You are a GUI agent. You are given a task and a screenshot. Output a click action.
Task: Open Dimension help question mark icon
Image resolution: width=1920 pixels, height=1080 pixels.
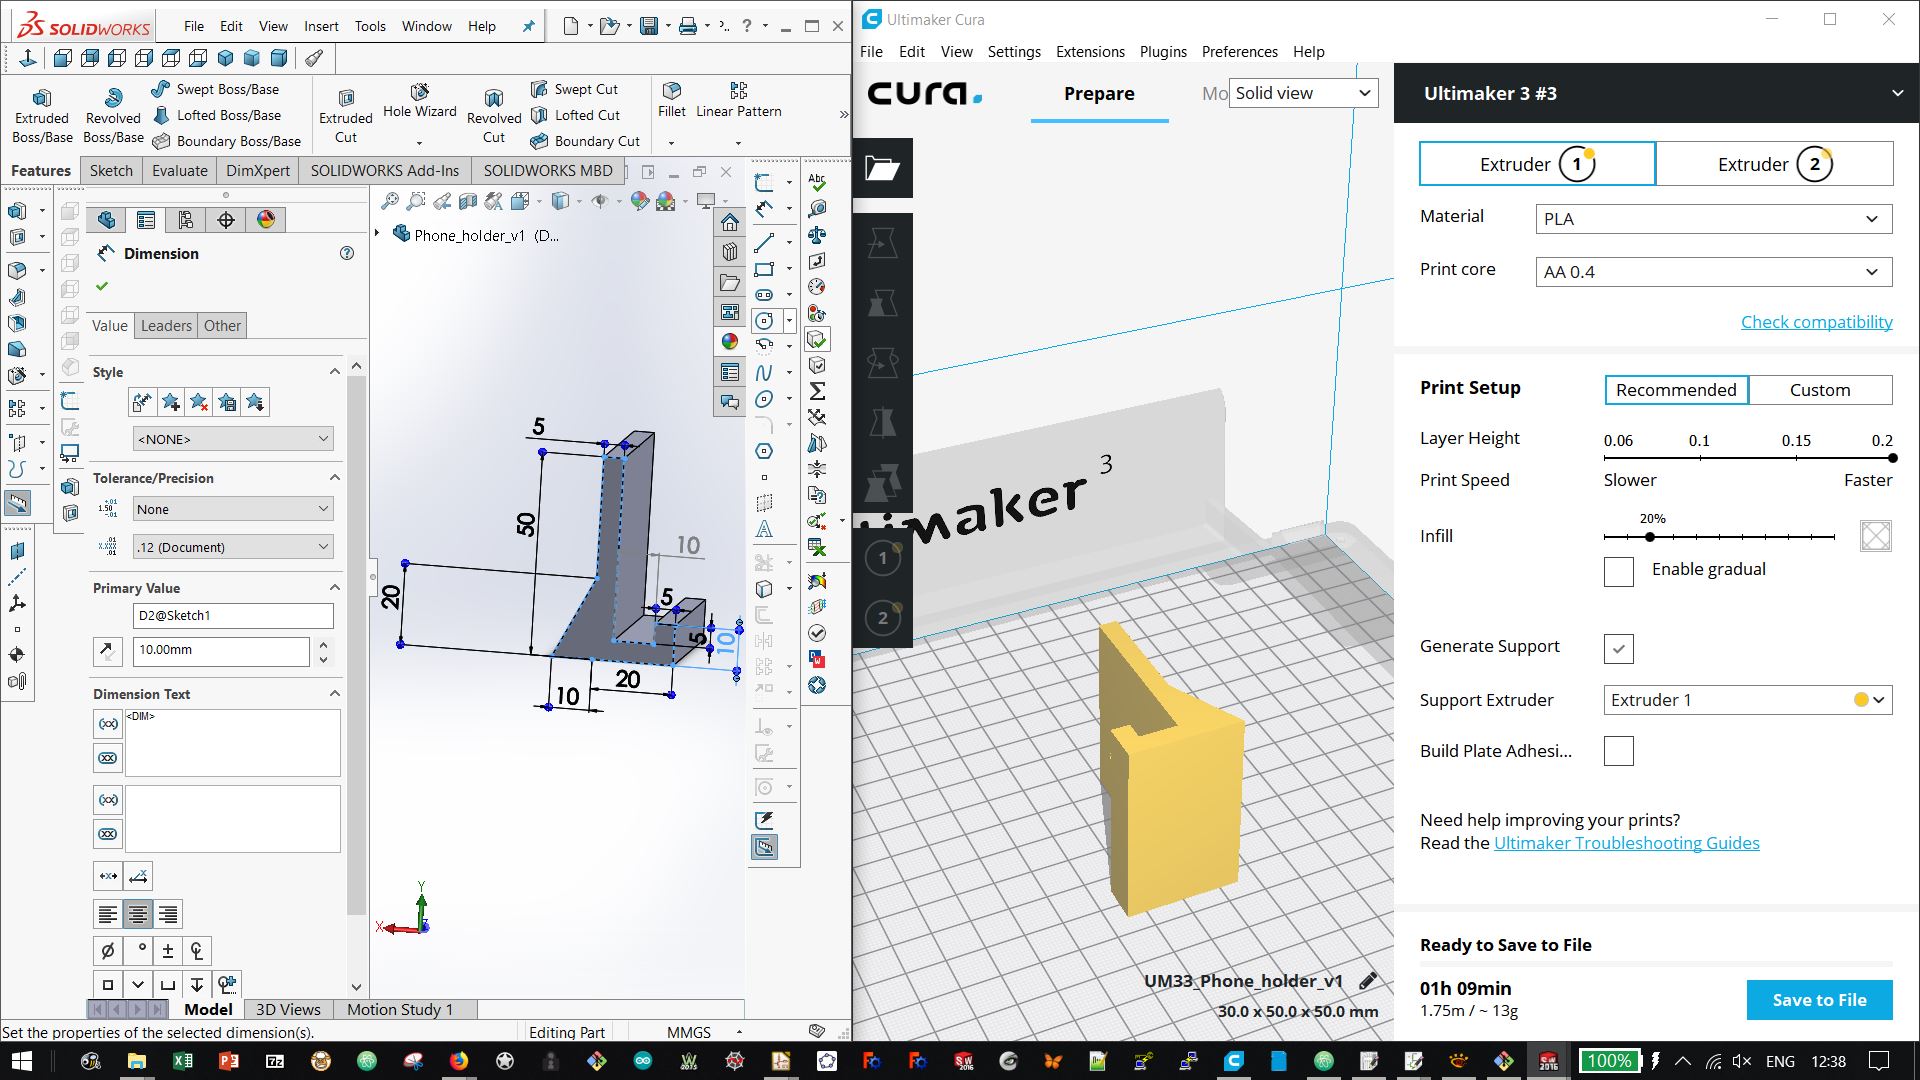coord(347,253)
